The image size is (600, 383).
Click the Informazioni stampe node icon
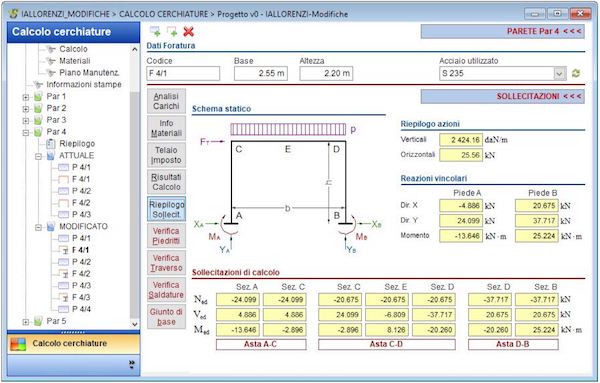point(38,85)
